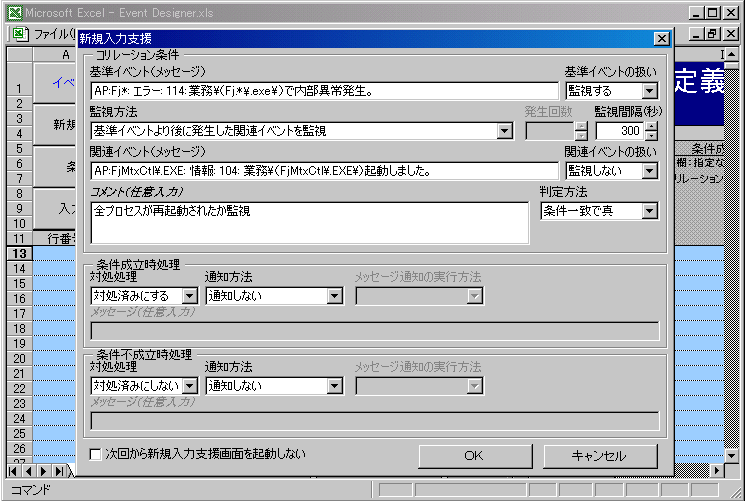Open 通知方法 dropdown under 条件不成立時処理
The width and height of the screenshot is (745, 501).
click(x=334, y=385)
